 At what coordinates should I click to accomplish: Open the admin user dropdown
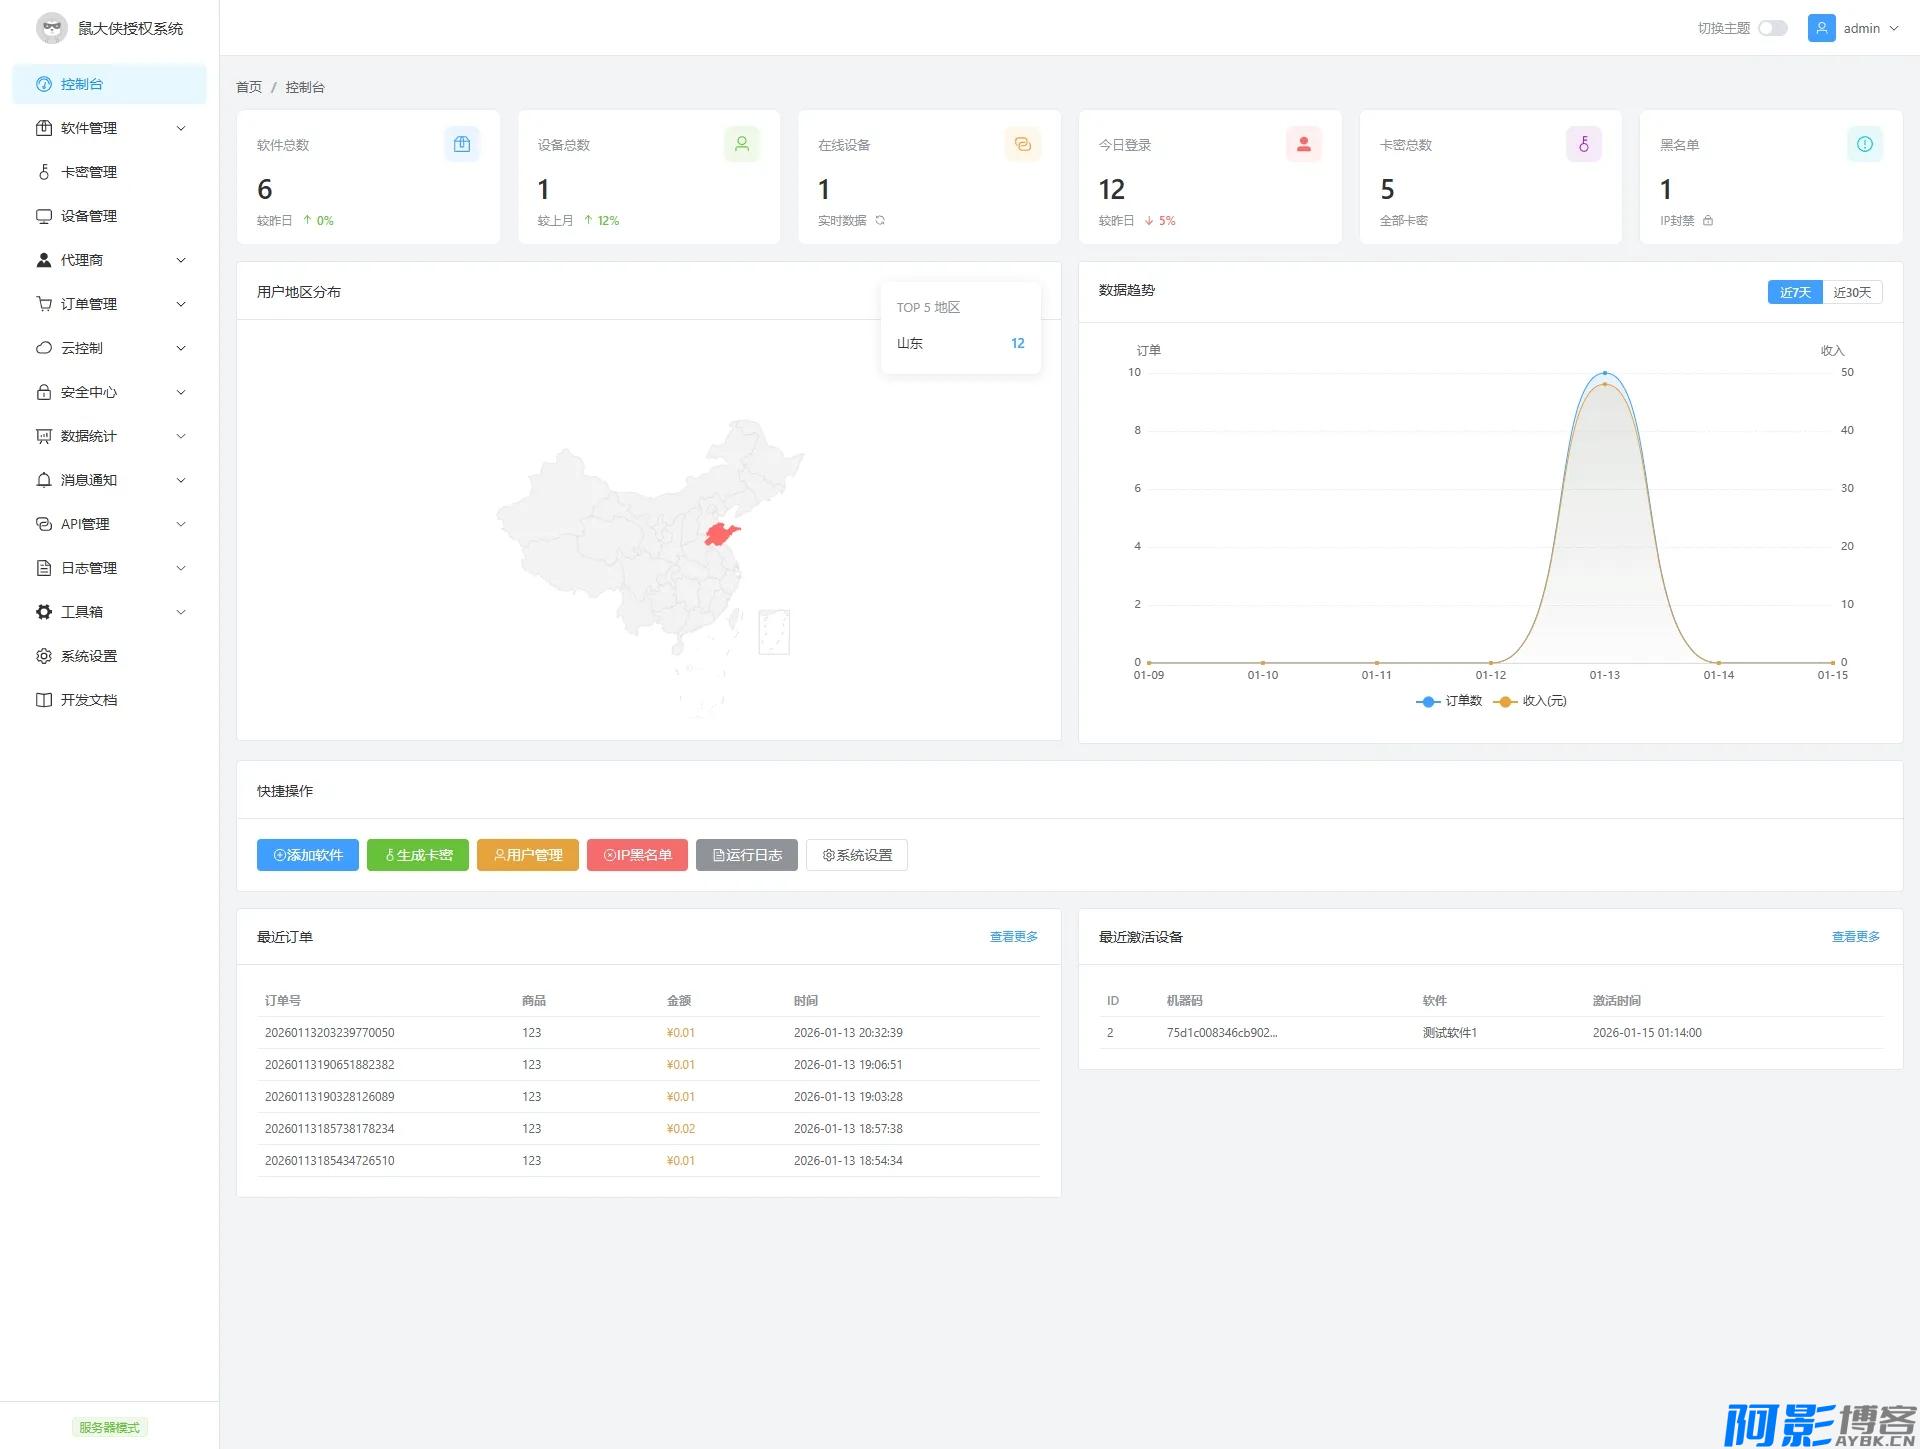(x=1867, y=28)
